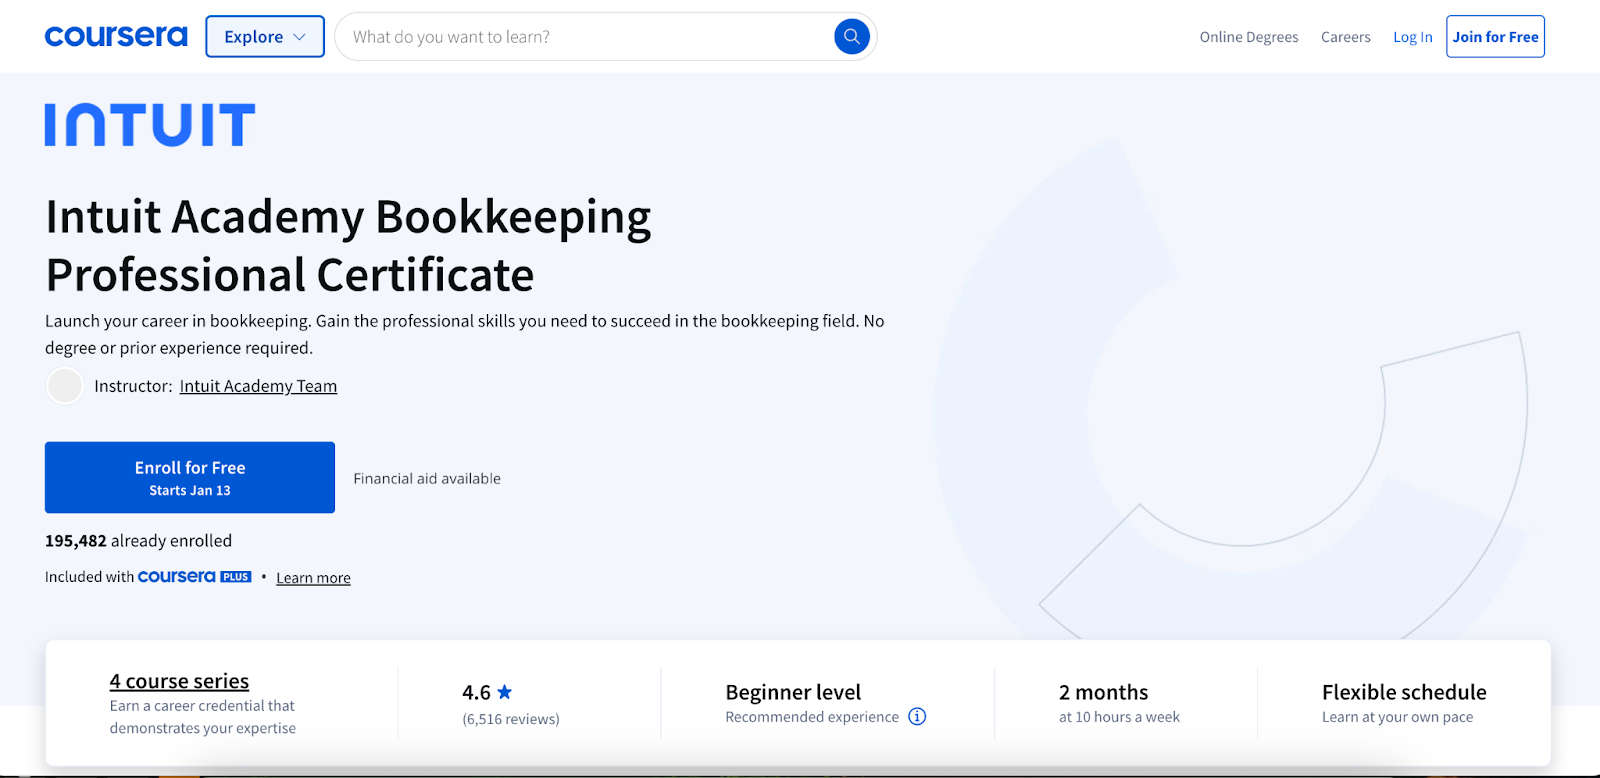Click the chevron arrow inside Explore
Image resolution: width=1600 pixels, height=778 pixels.
(299, 37)
